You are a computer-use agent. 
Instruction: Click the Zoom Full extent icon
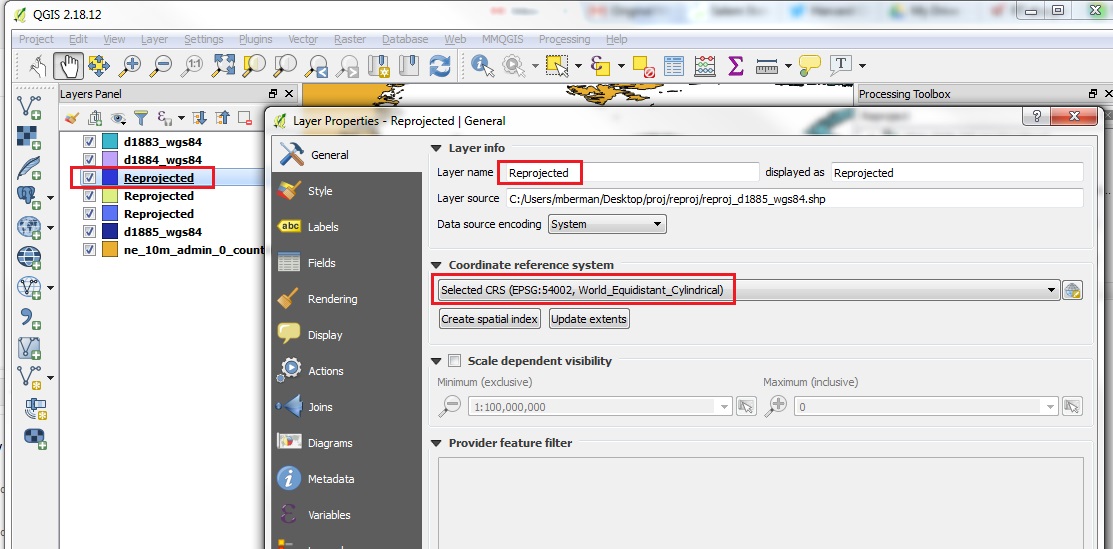[224, 66]
